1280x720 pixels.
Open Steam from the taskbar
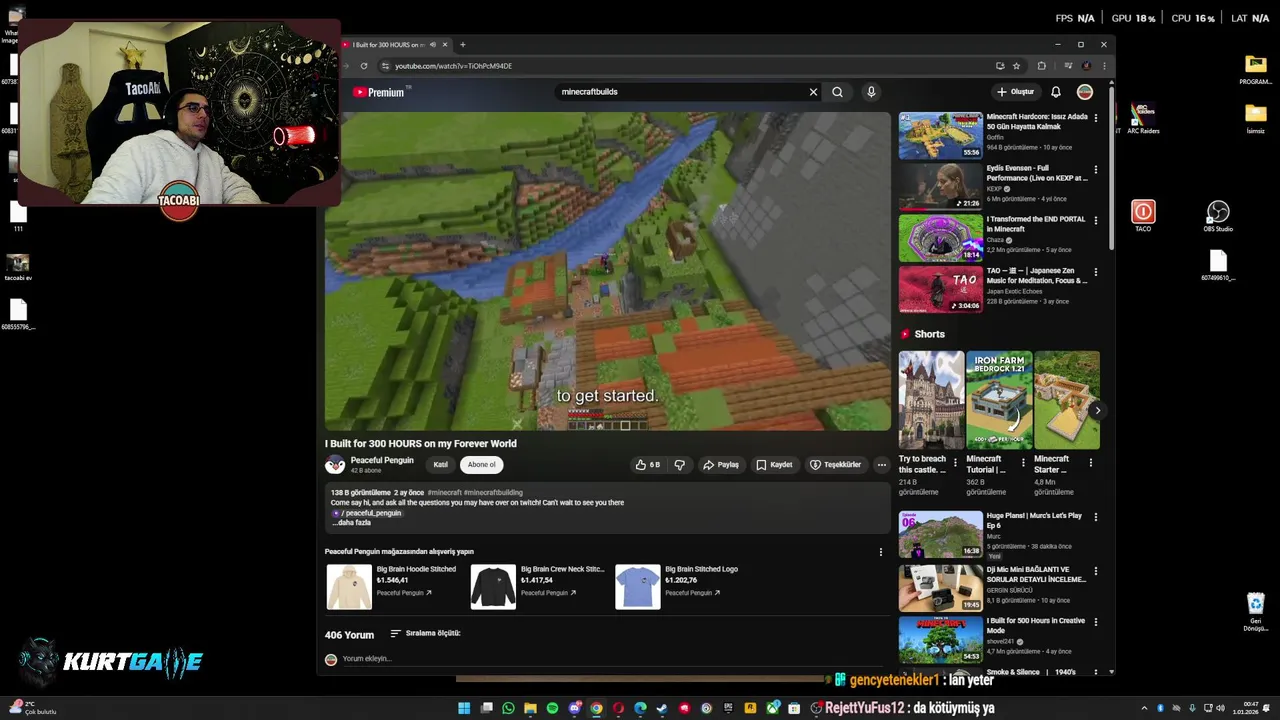662,708
